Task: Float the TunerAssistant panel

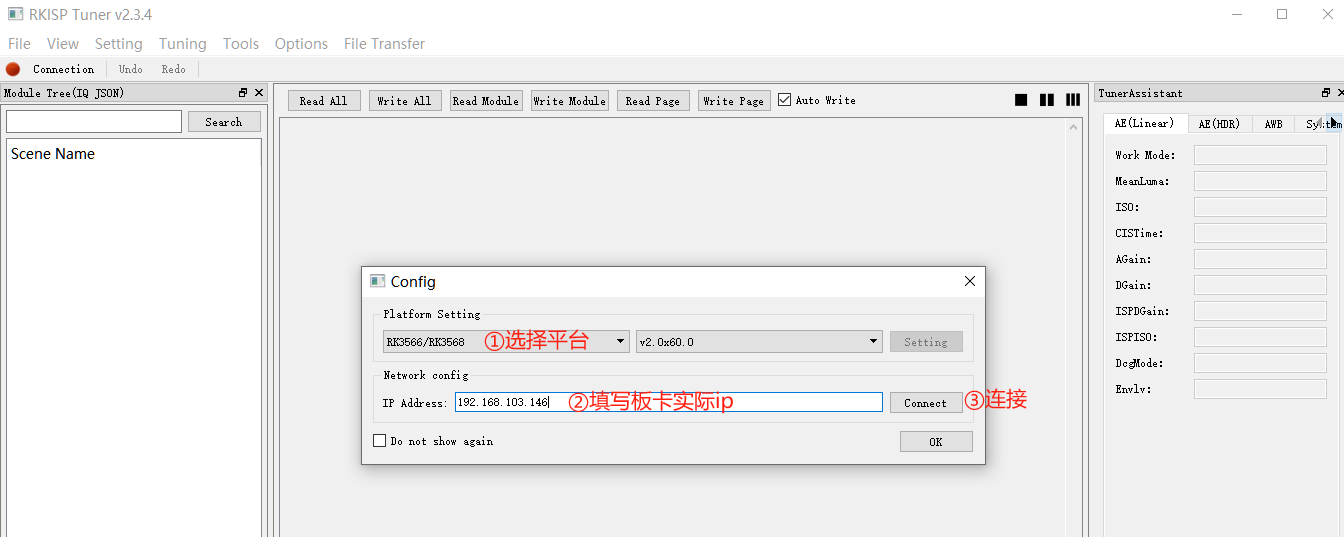Action: click(x=1326, y=93)
